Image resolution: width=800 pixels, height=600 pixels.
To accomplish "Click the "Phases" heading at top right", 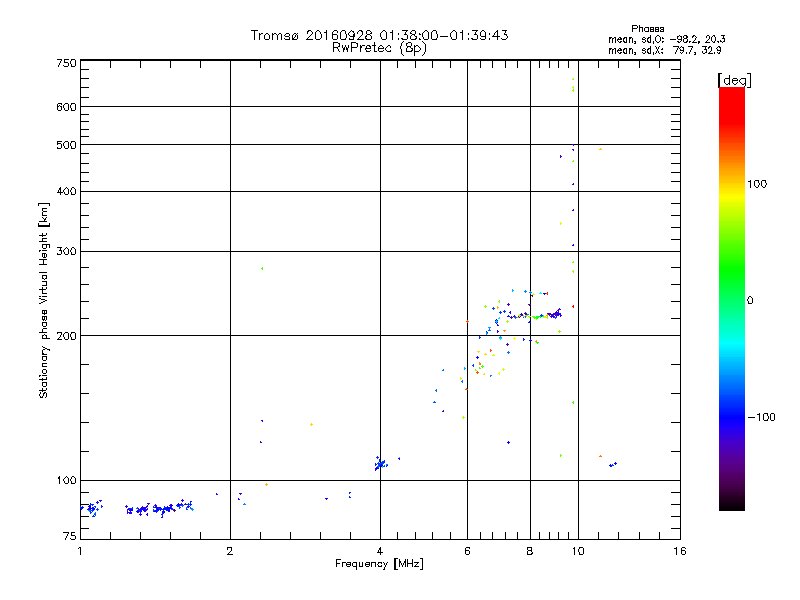I will 647,29.
